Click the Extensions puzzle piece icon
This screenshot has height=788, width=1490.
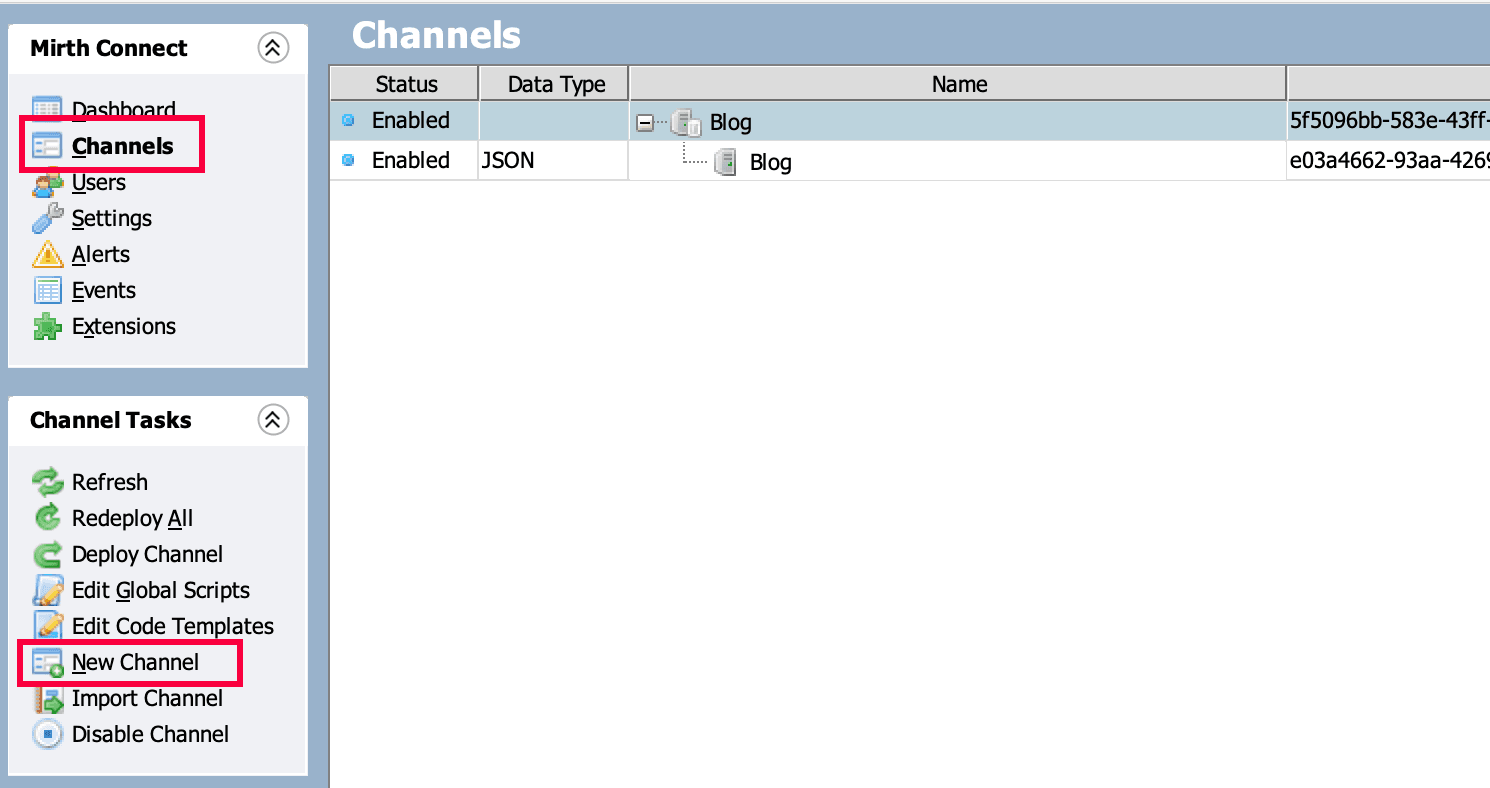coord(47,326)
